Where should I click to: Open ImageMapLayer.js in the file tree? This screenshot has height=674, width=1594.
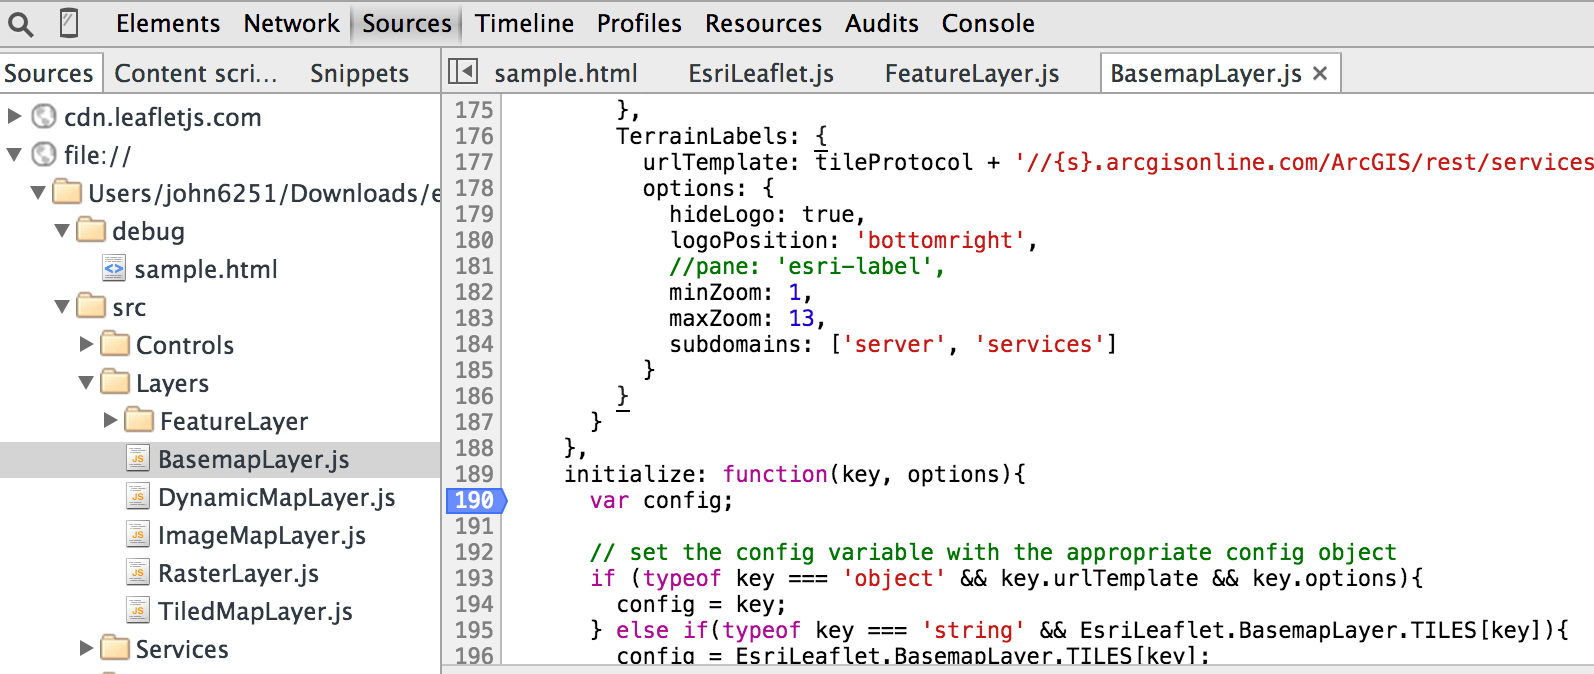coord(262,535)
